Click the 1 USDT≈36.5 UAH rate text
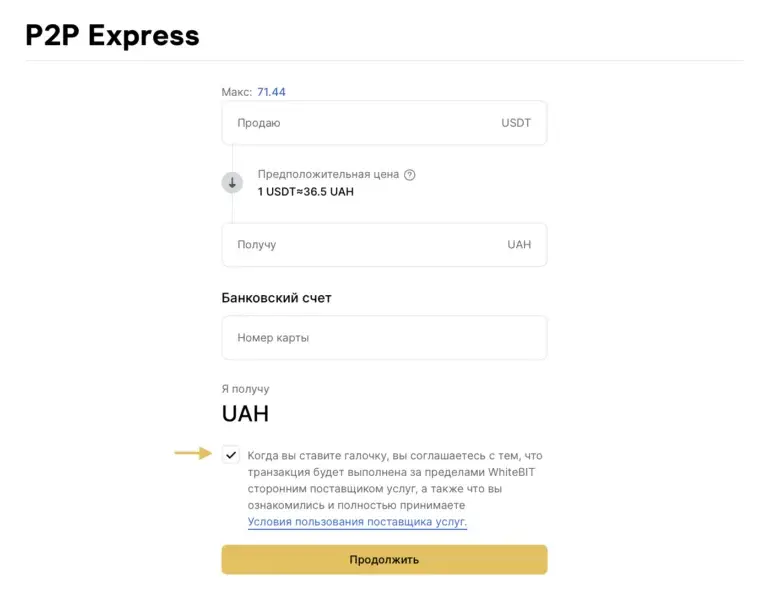 [305, 191]
